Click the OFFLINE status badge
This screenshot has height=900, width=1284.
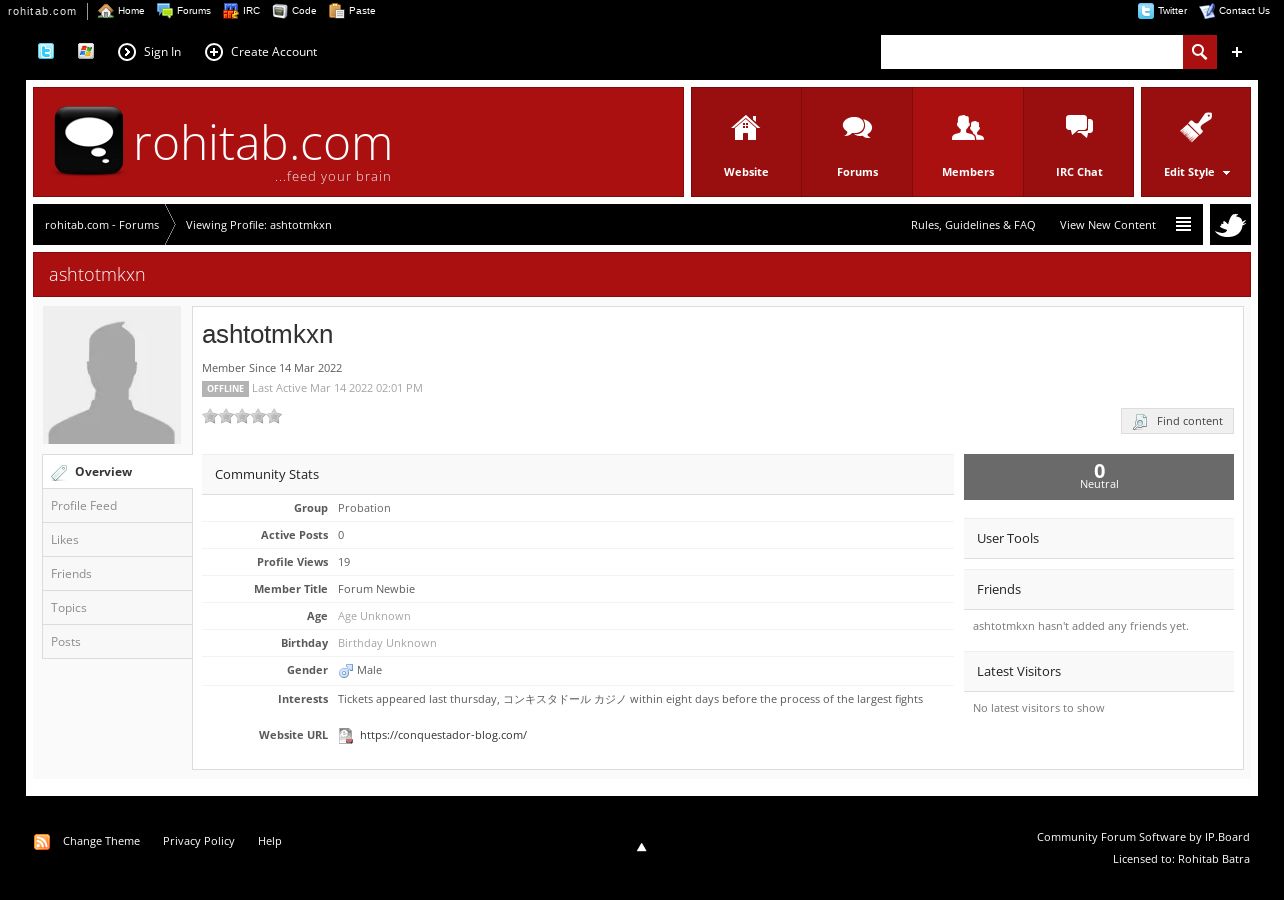coord(225,388)
